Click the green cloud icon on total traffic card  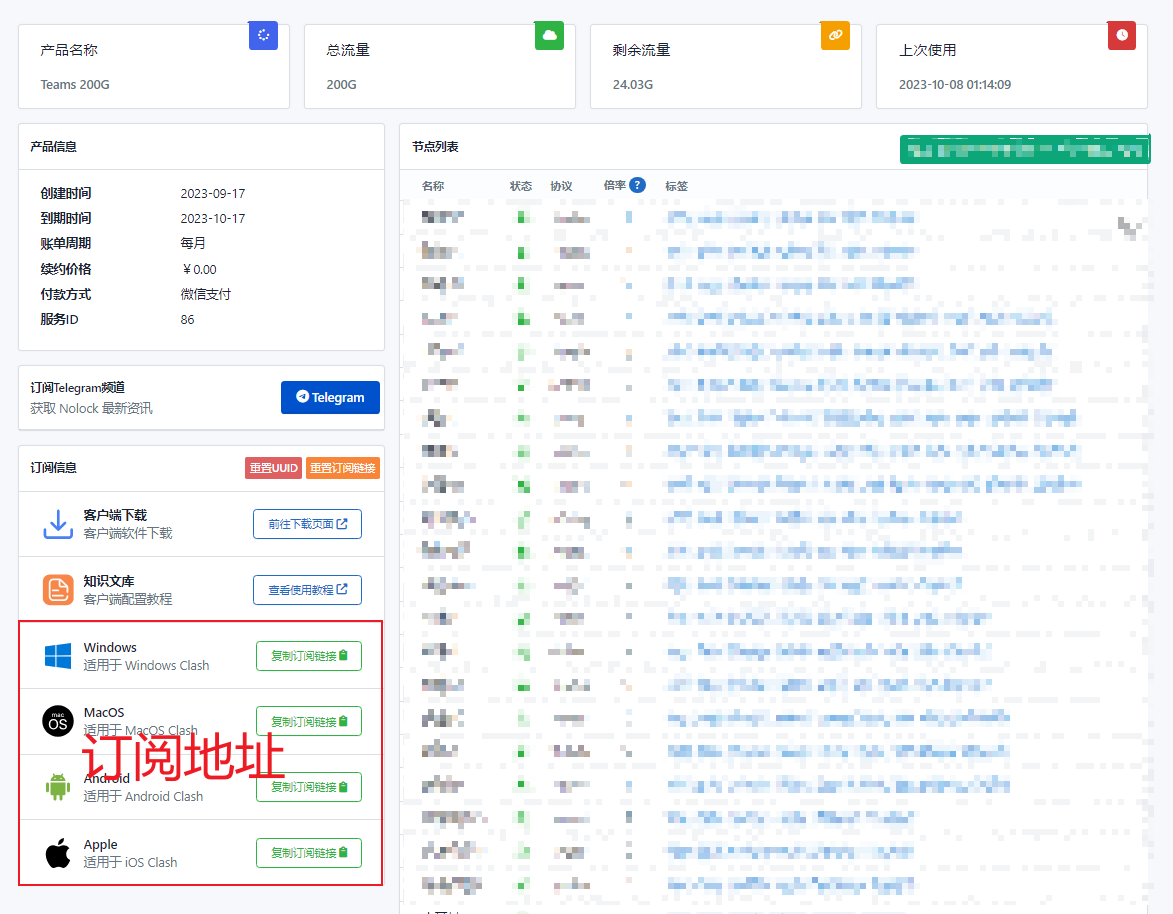(x=549, y=35)
